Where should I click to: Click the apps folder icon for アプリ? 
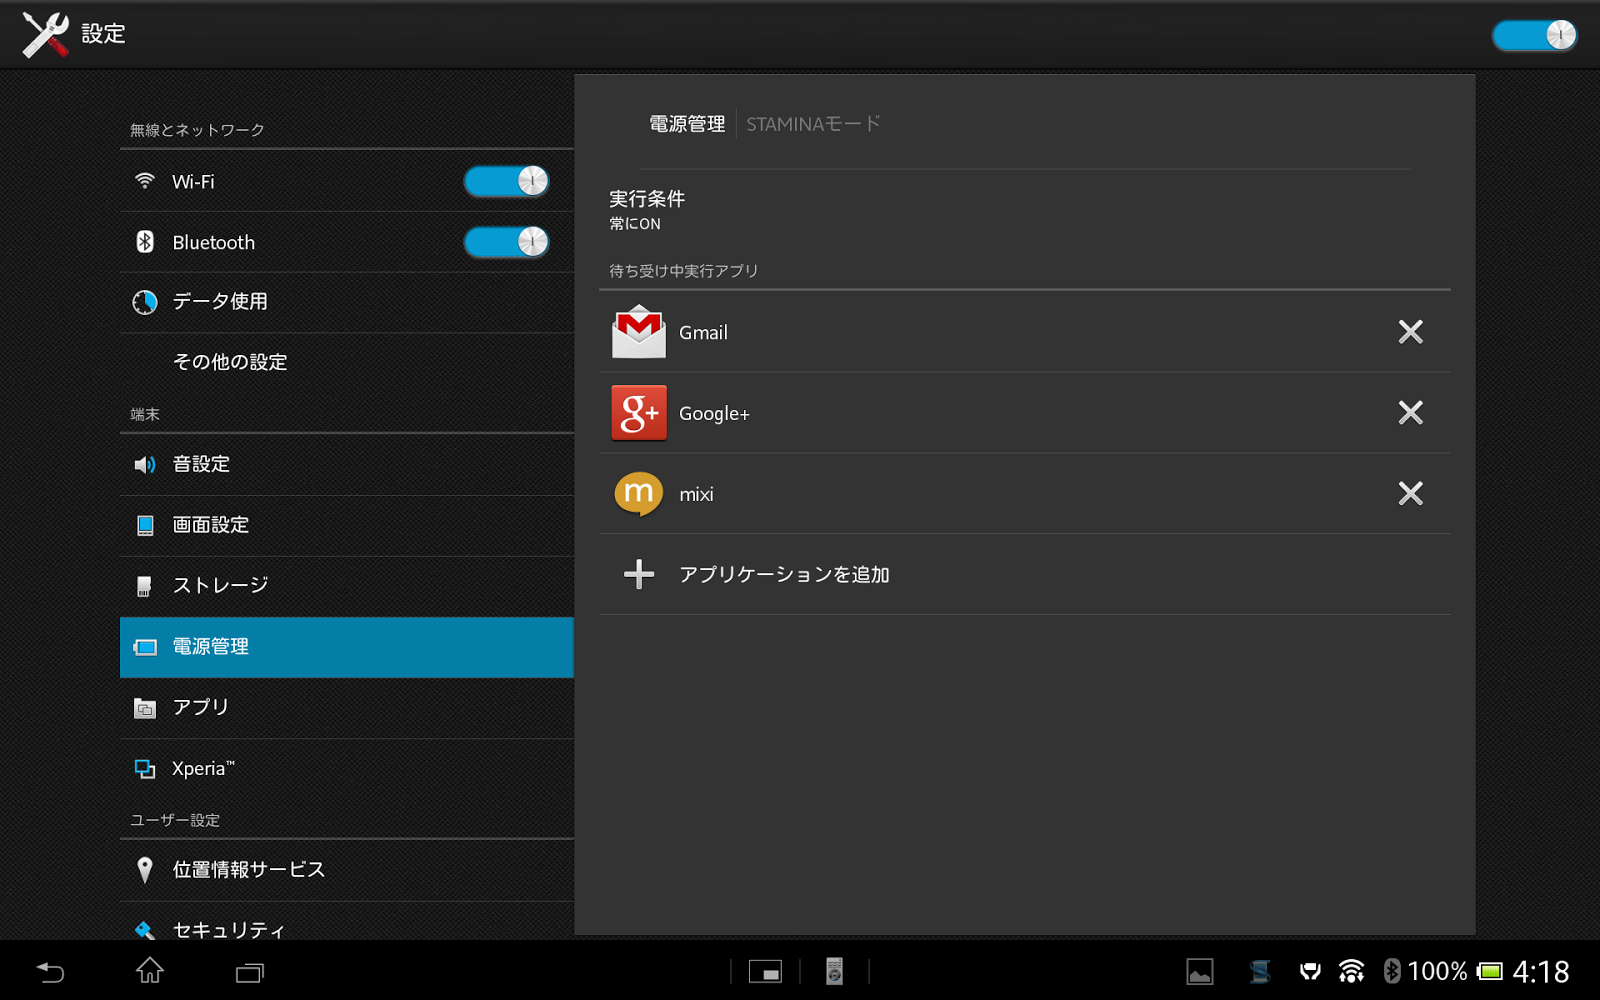pos(145,708)
